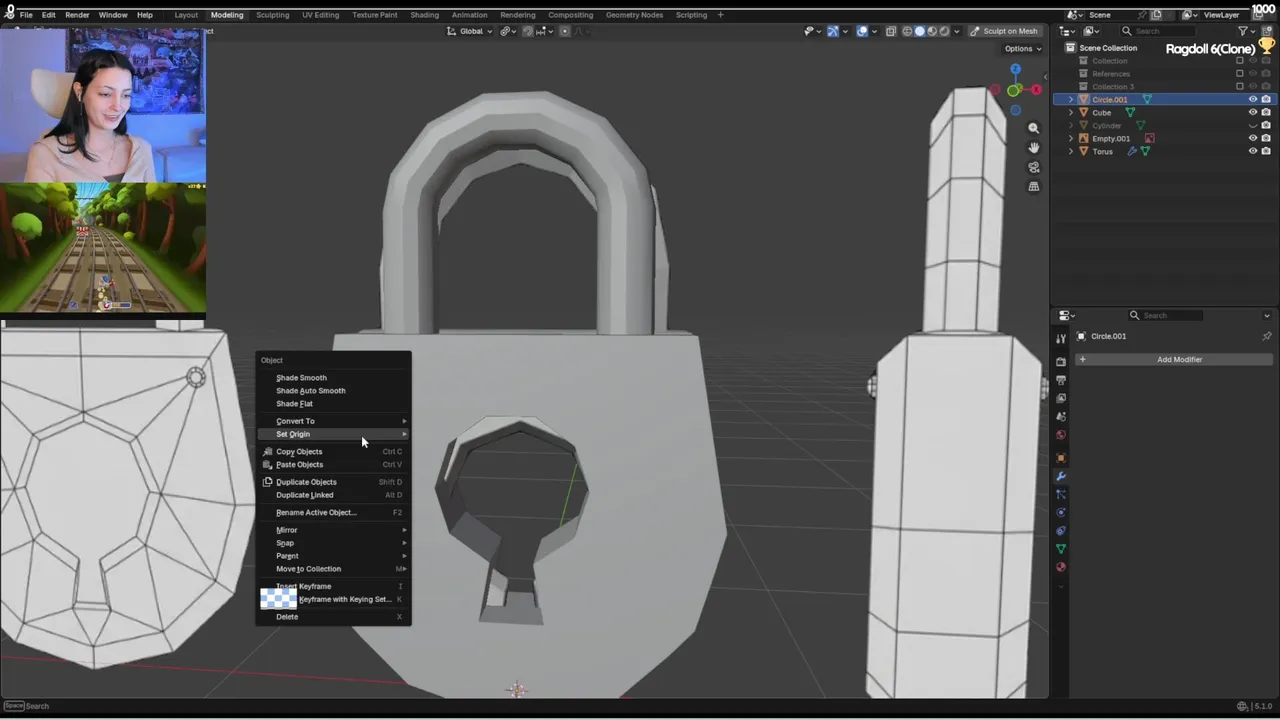Click the pin icon next to Circle.001
The width and height of the screenshot is (1280, 720).
1266,336
